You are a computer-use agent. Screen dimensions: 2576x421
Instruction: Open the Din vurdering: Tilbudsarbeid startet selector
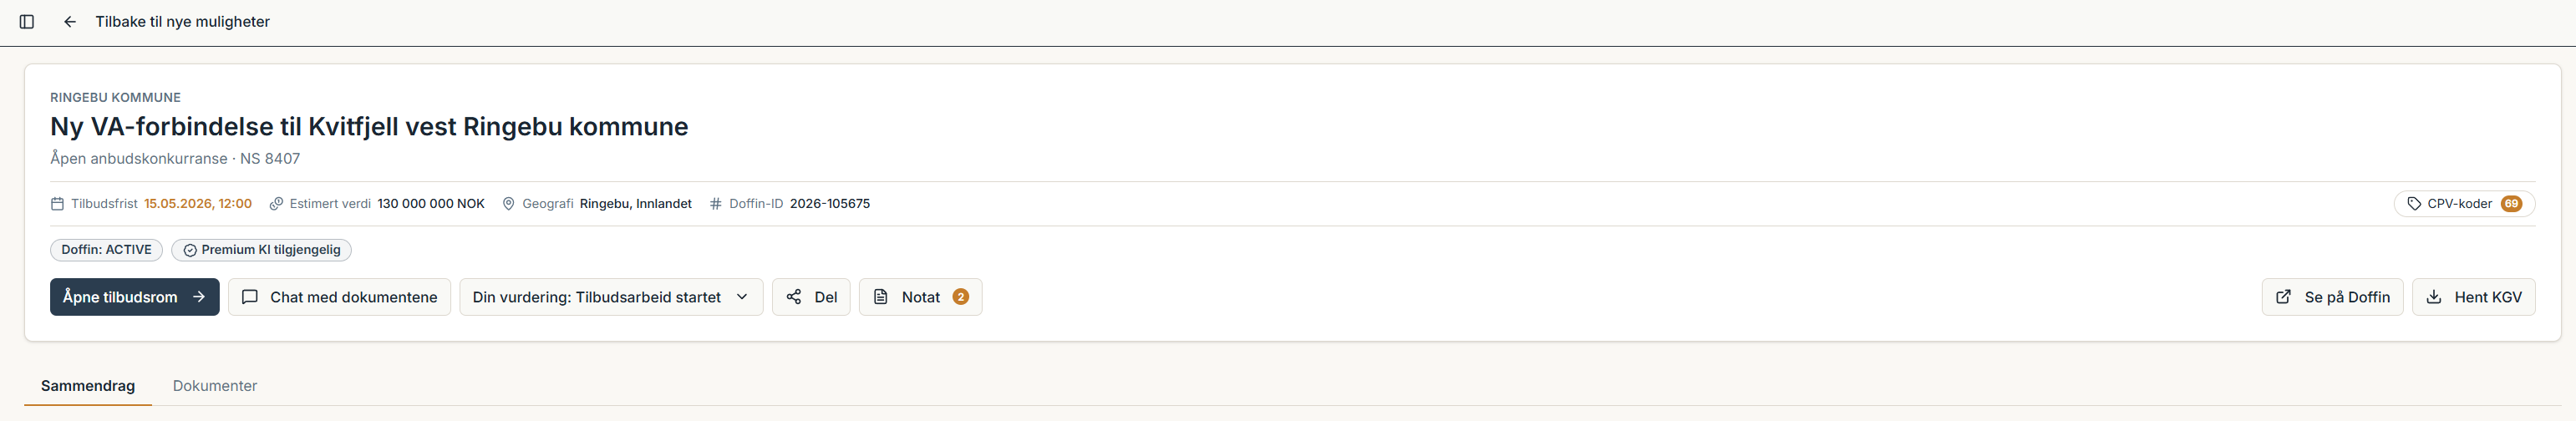pyautogui.click(x=611, y=297)
